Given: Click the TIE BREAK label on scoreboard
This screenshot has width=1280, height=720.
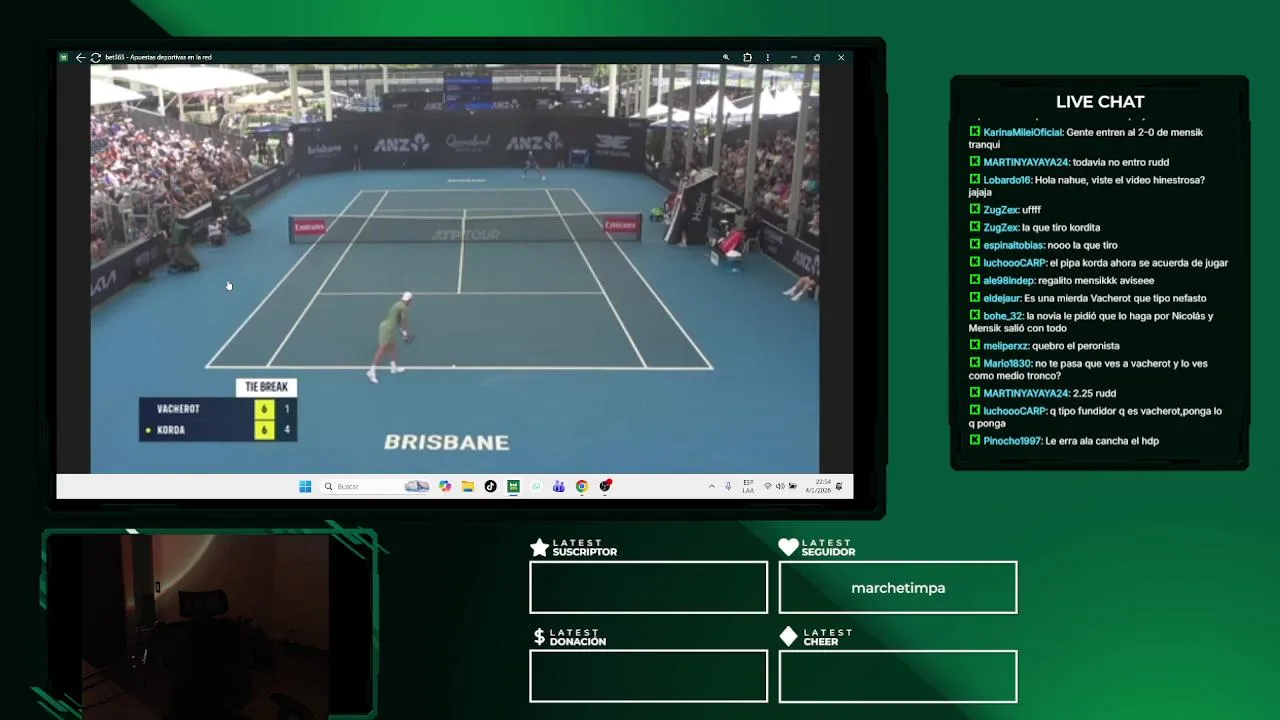Looking at the screenshot, I should (x=266, y=387).
